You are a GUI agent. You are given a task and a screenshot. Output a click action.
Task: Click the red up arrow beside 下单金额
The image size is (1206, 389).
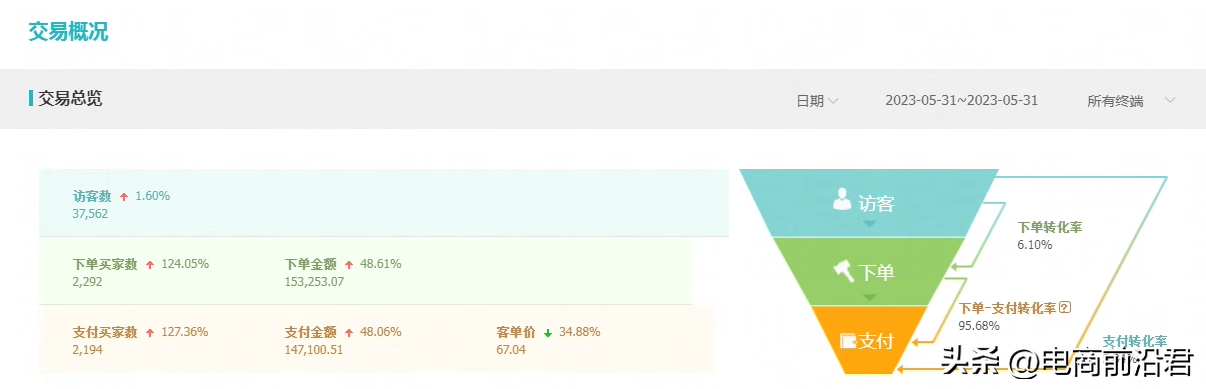[x=349, y=265]
